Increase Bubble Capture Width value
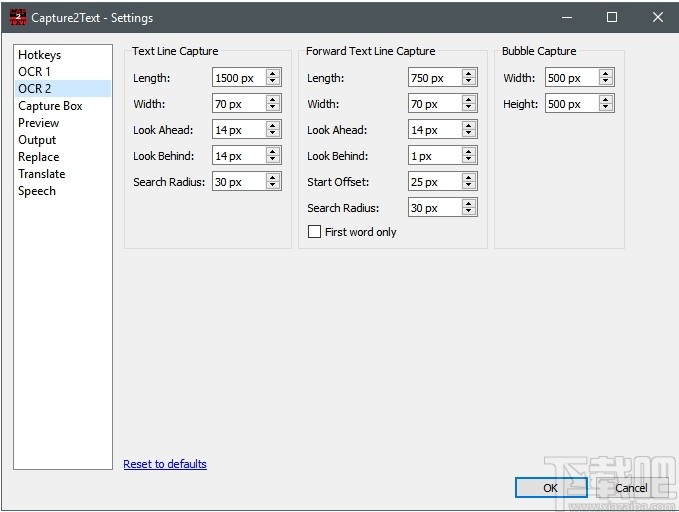 coord(606,74)
